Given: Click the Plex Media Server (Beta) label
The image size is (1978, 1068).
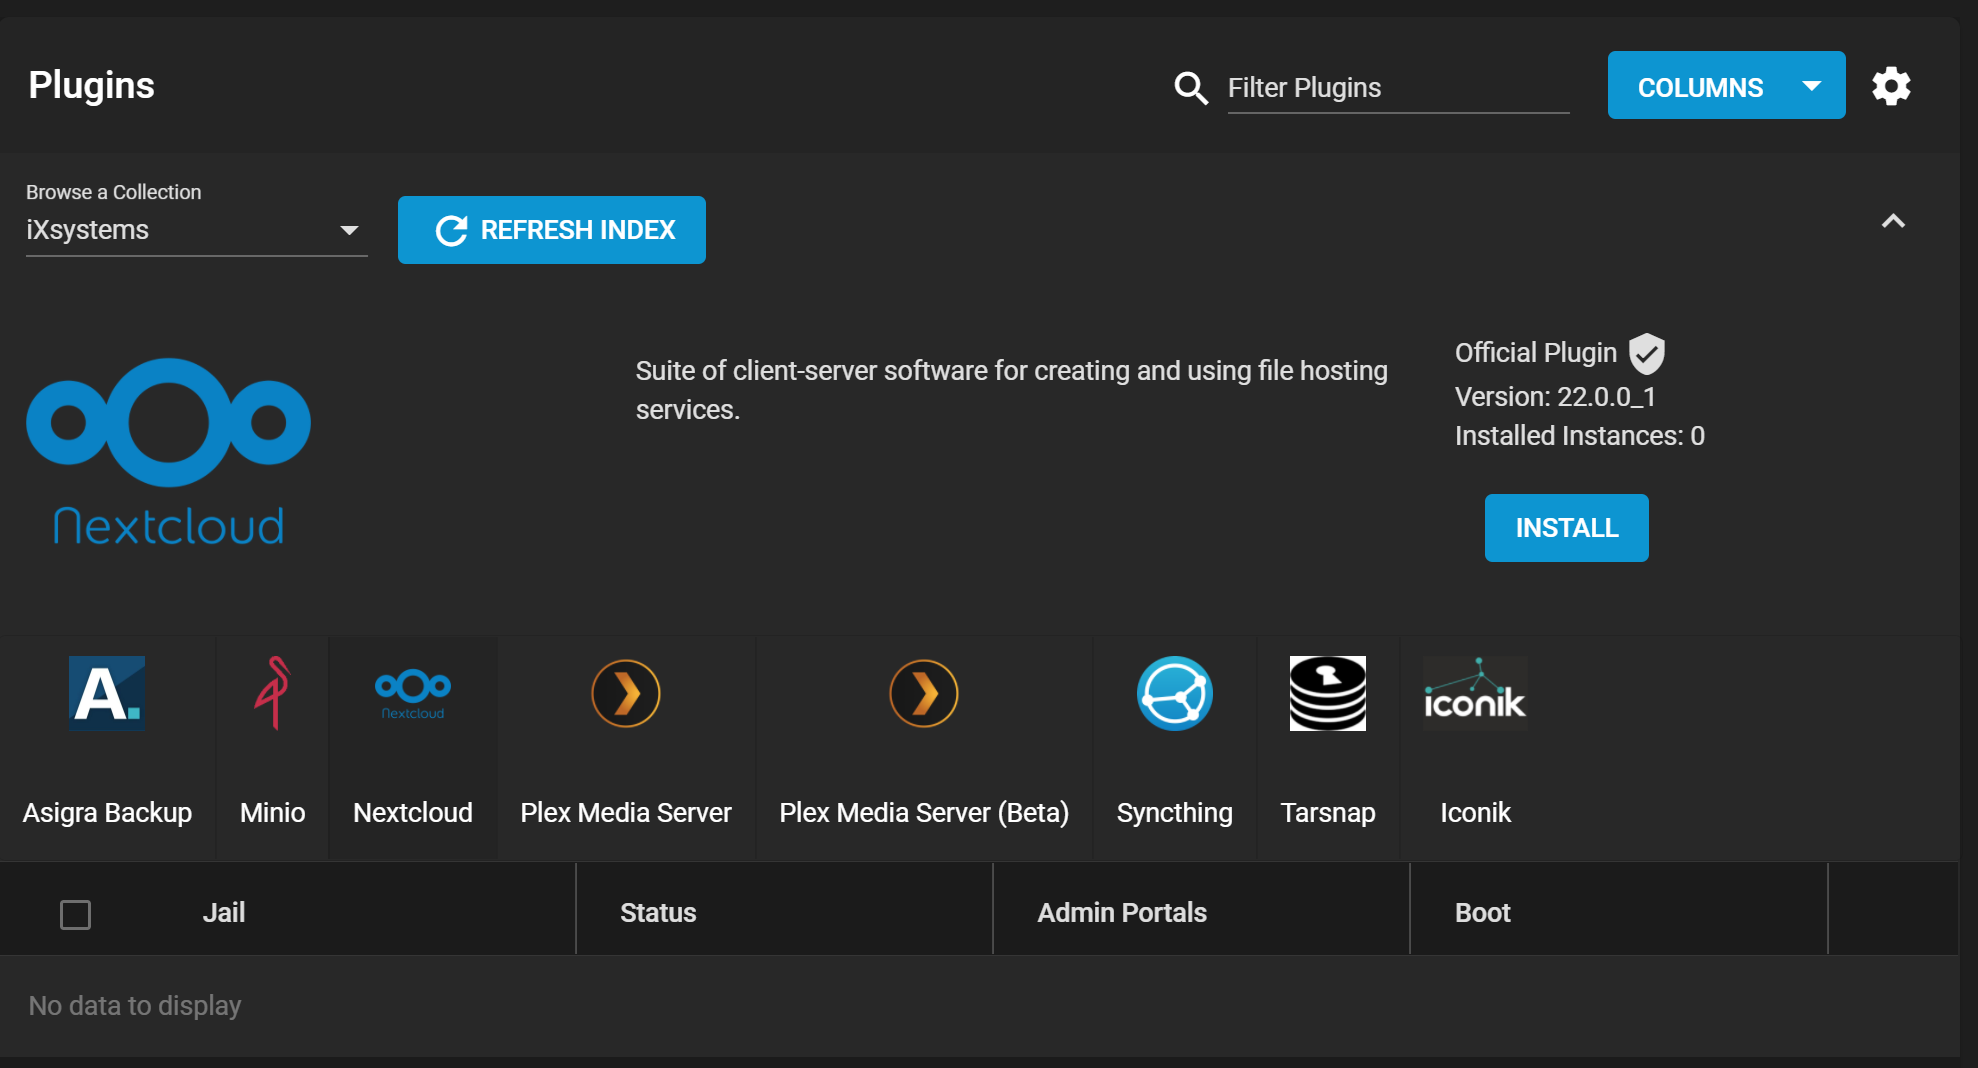Looking at the screenshot, I should tap(924, 813).
